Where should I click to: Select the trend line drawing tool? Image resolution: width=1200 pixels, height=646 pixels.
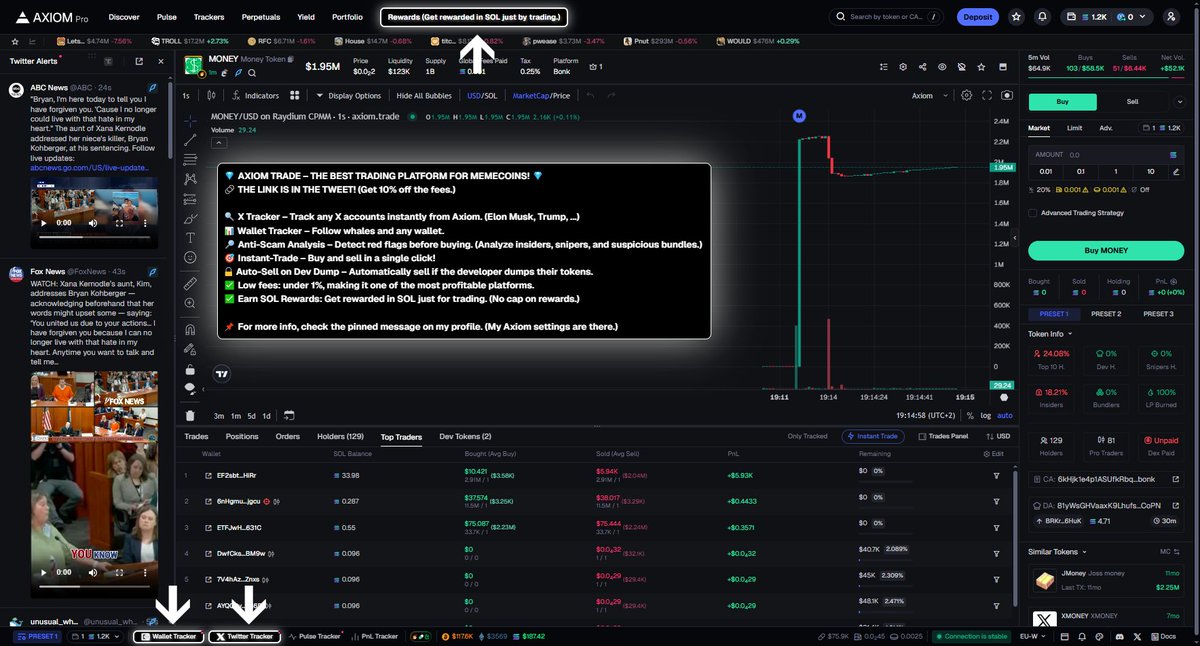click(190, 138)
